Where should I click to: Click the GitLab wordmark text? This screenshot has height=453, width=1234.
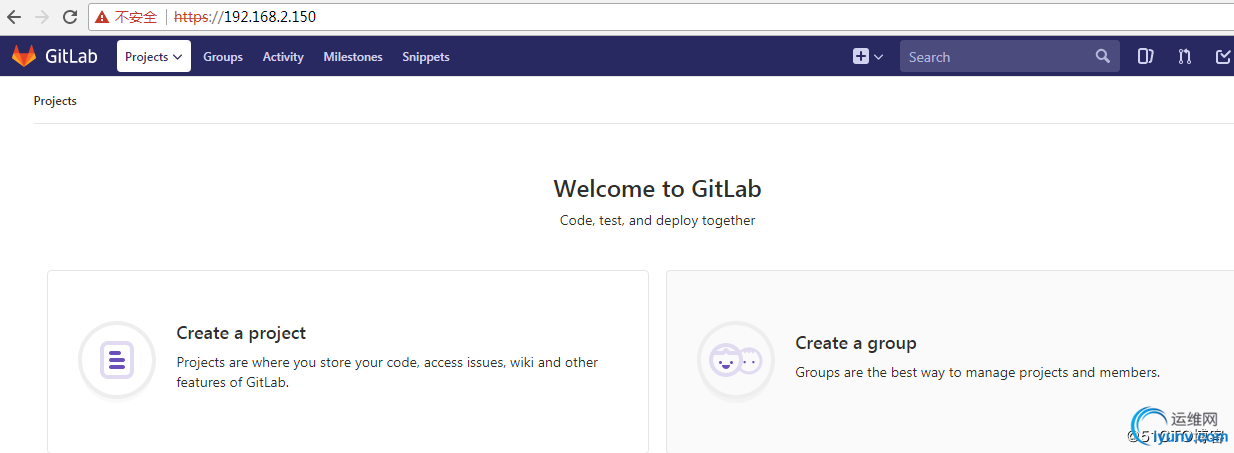click(x=71, y=57)
